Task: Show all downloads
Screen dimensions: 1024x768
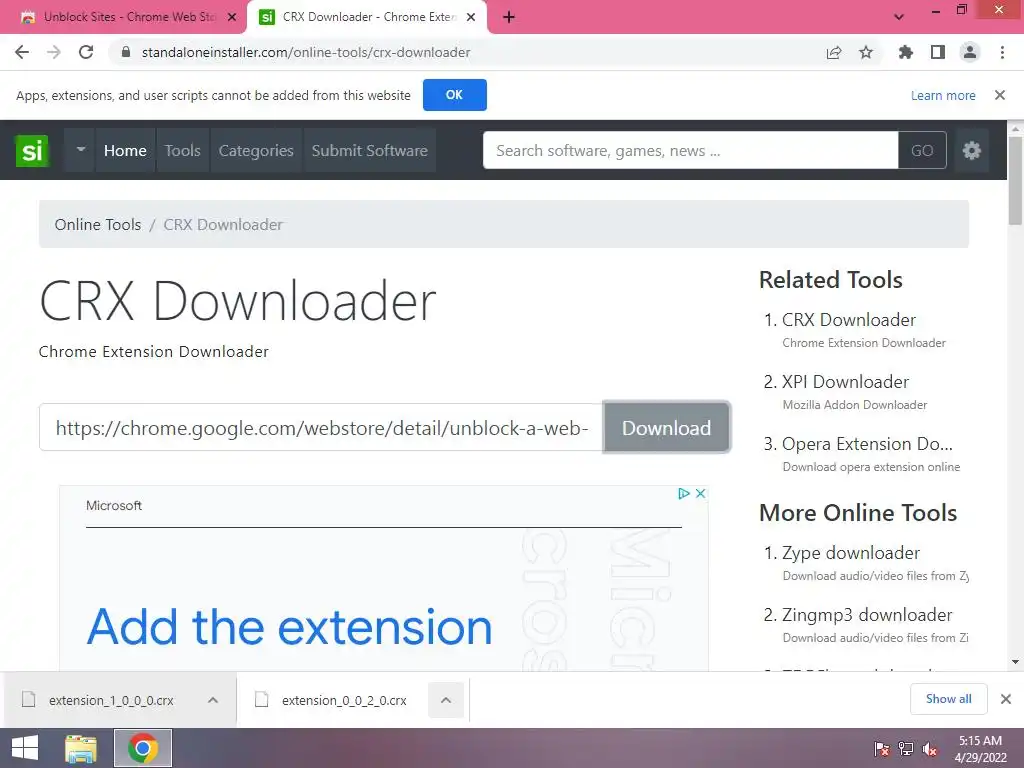Action: tap(948, 699)
